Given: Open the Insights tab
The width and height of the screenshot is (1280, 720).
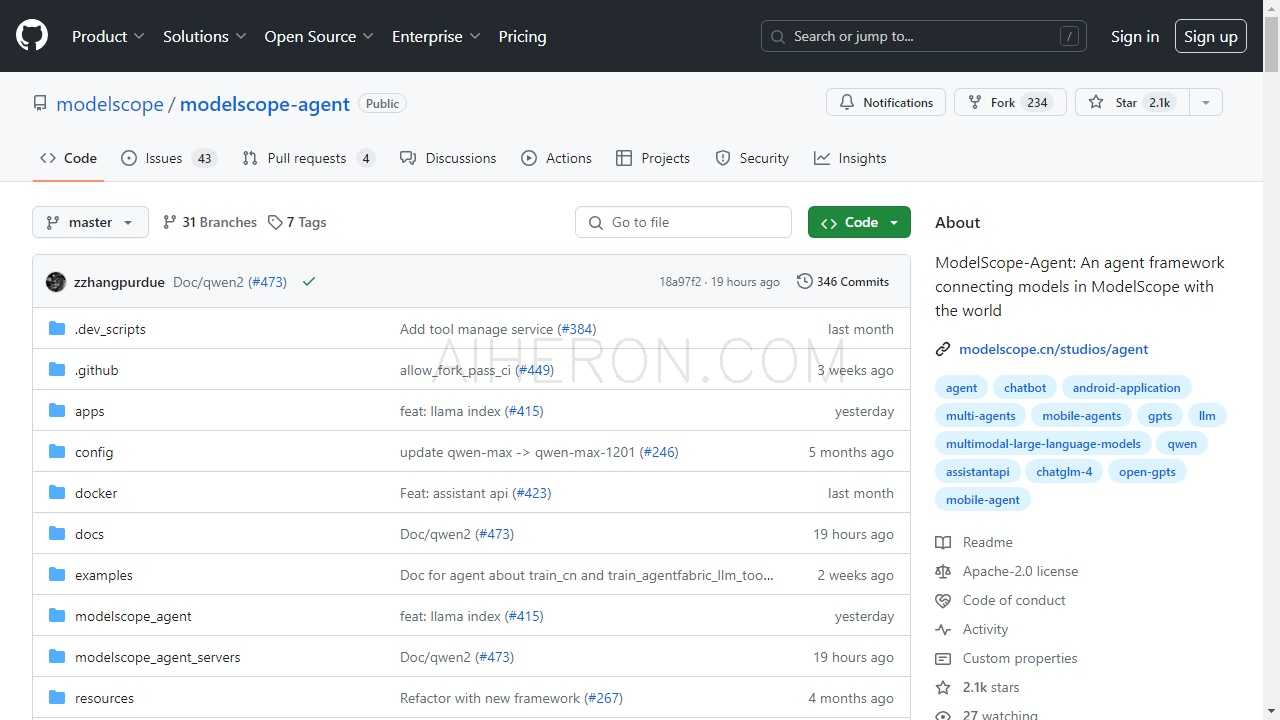Looking at the screenshot, I should (850, 158).
